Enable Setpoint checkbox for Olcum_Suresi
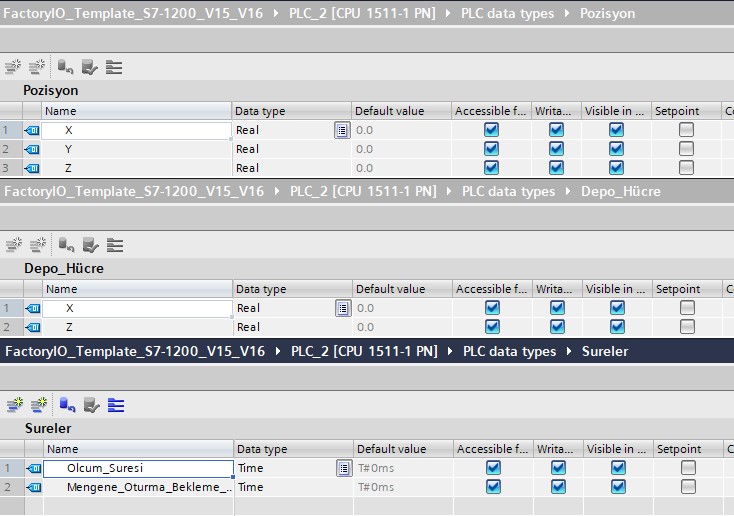 [688, 468]
